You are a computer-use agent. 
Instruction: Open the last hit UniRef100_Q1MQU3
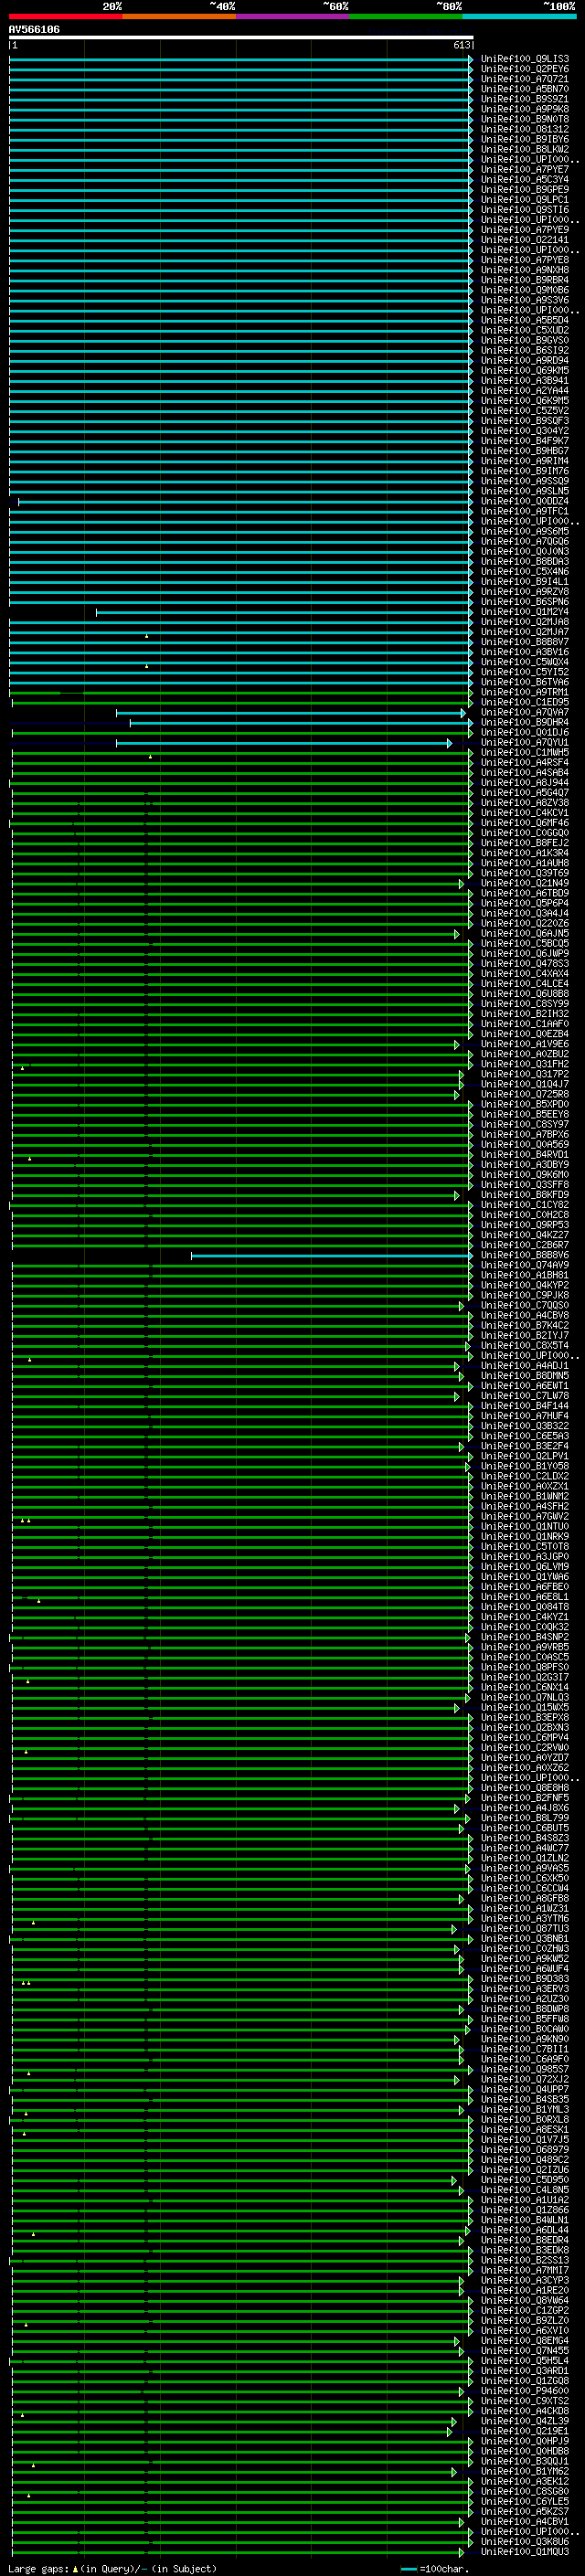pos(524,2553)
